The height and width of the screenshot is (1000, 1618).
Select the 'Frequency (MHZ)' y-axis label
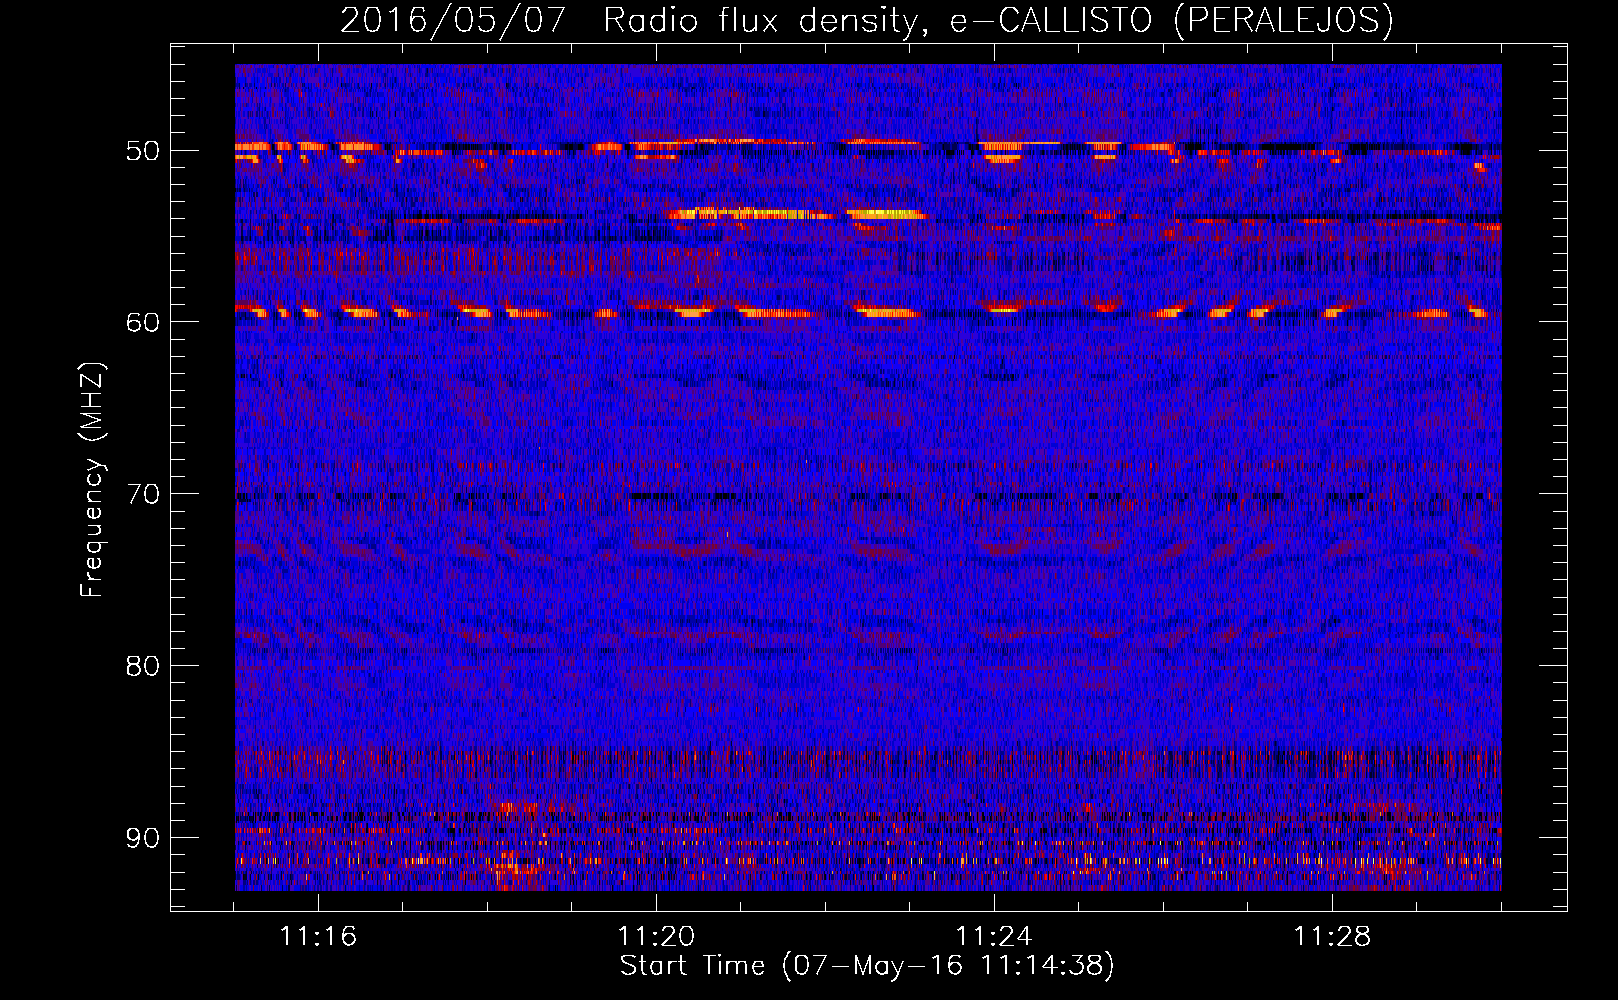(x=92, y=480)
